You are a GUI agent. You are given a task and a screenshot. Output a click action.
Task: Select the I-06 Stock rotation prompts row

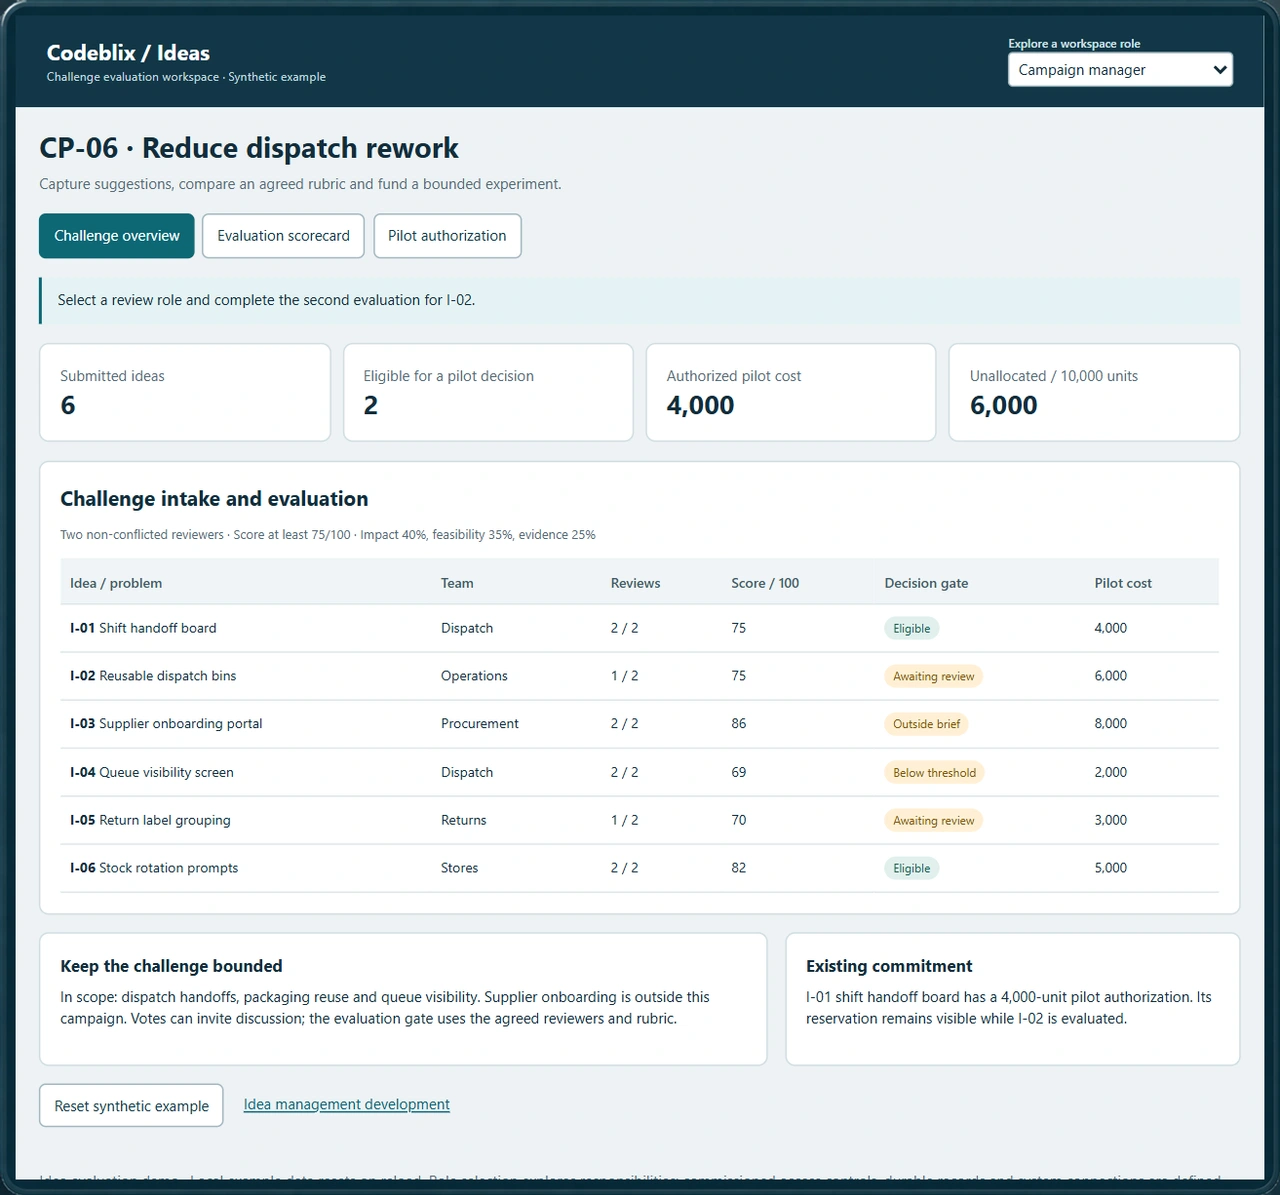point(639,868)
